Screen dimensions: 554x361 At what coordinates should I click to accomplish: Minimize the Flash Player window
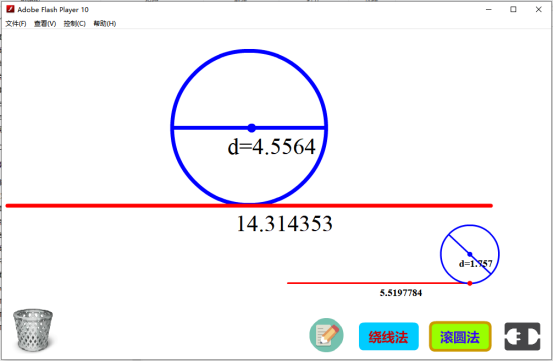[x=489, y=10]
